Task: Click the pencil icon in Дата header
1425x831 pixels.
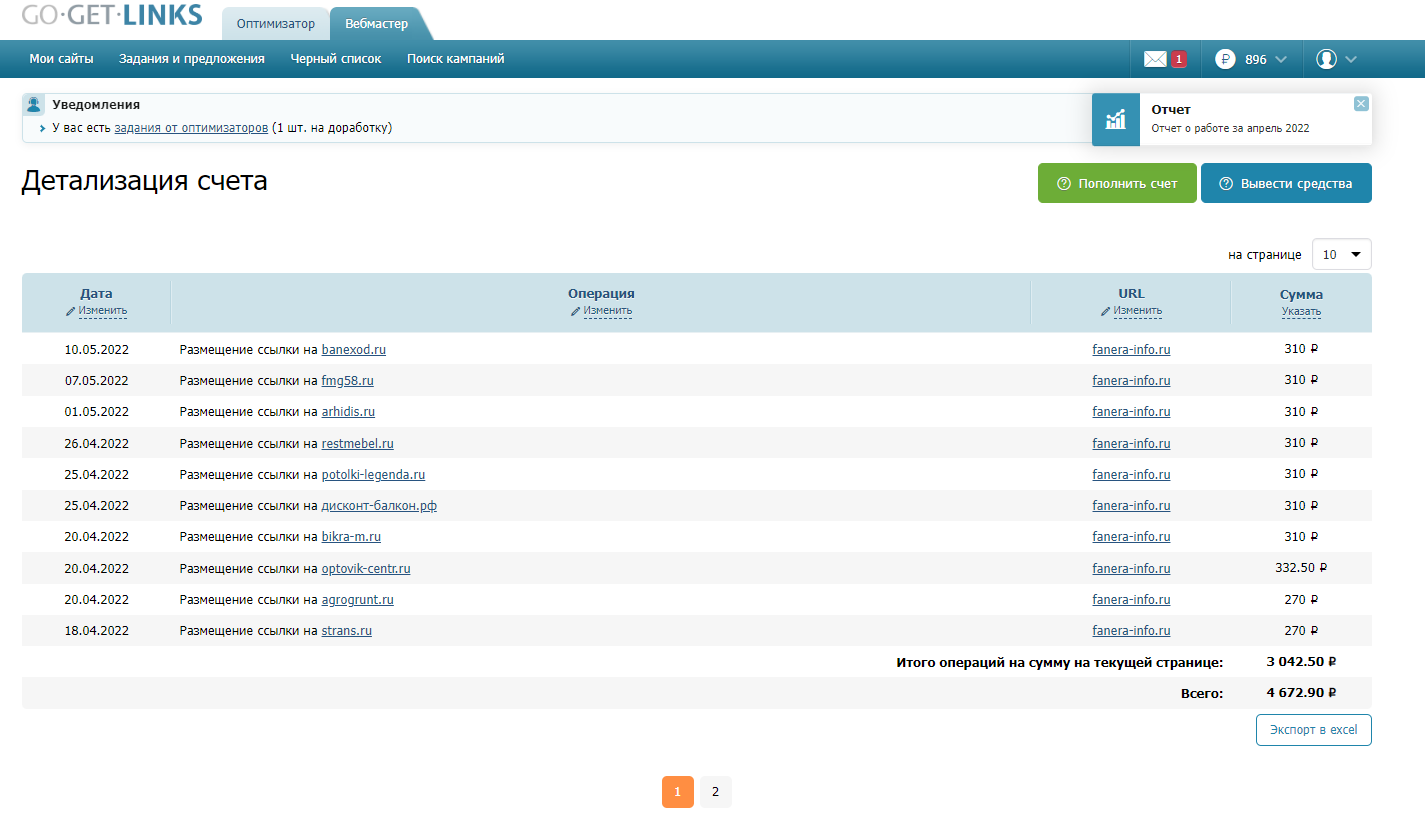Action: point(71,311)
